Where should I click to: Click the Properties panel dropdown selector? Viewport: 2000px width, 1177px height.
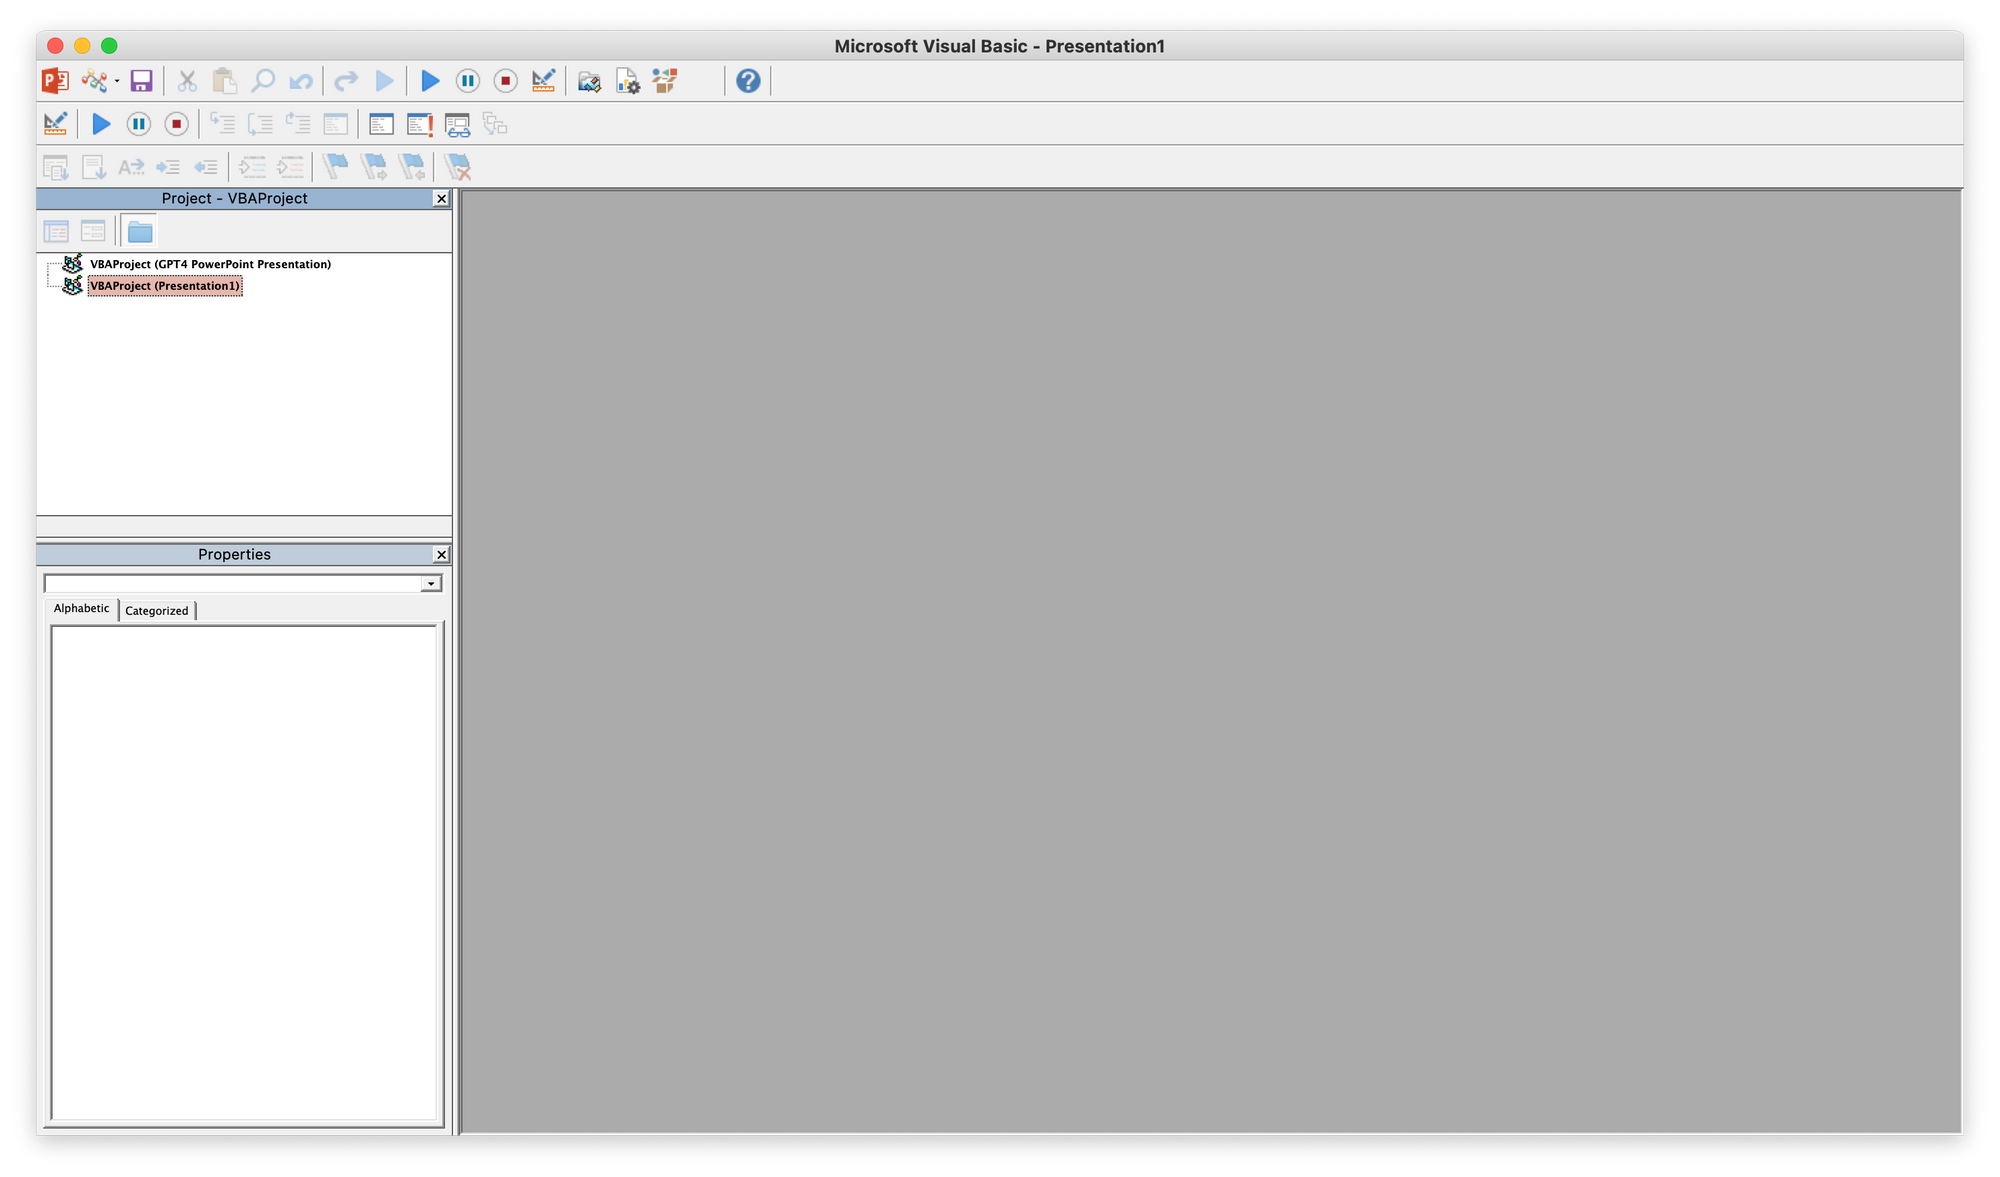431,583
